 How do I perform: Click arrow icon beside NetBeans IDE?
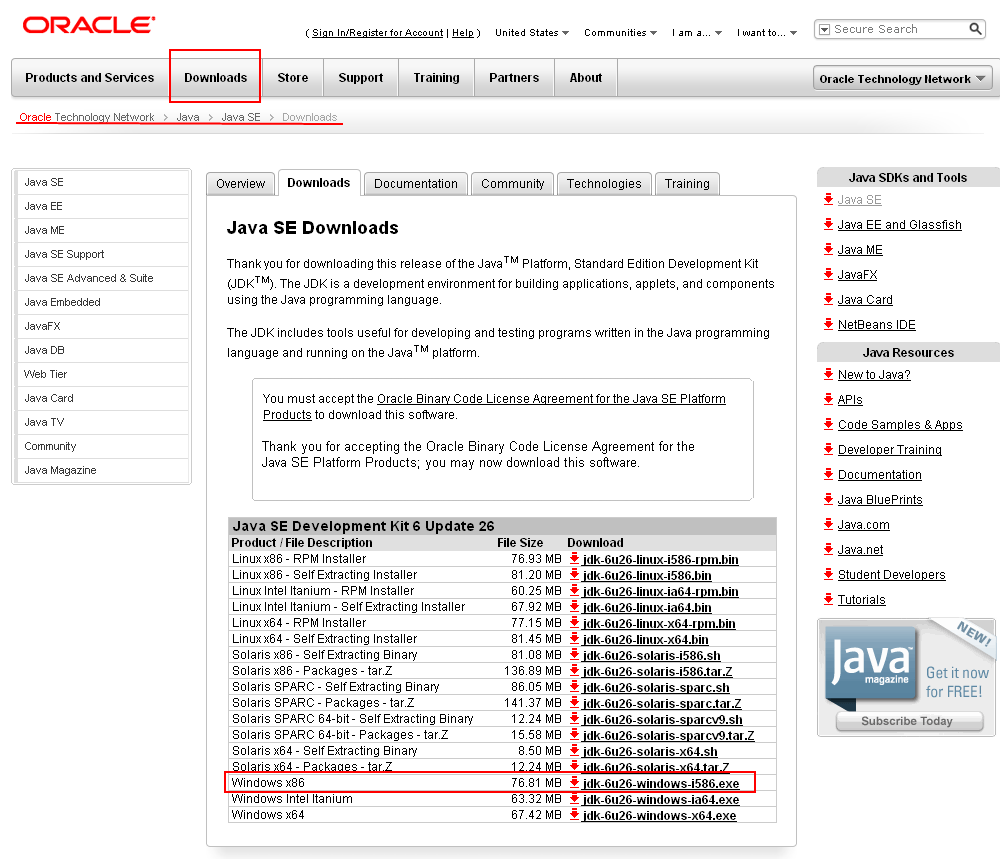click(x=828, y=323)
